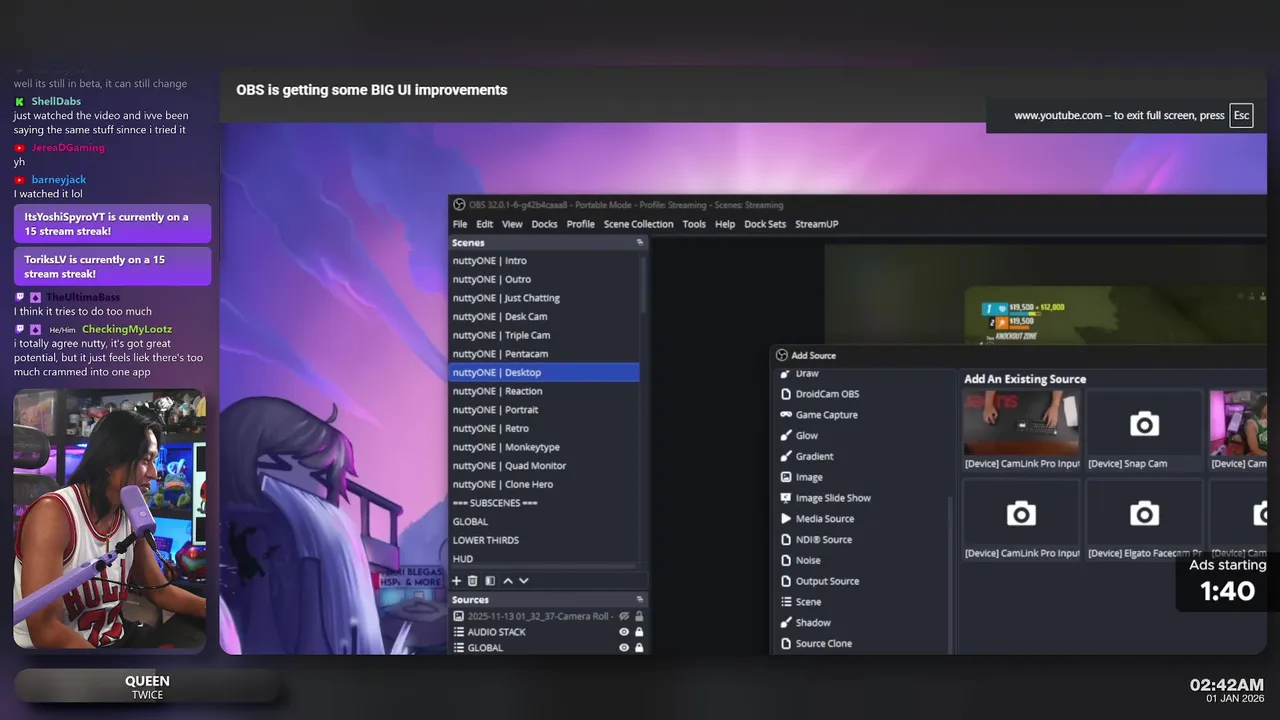Toggle lock on GLOBAL source

(x=639, y=648)
